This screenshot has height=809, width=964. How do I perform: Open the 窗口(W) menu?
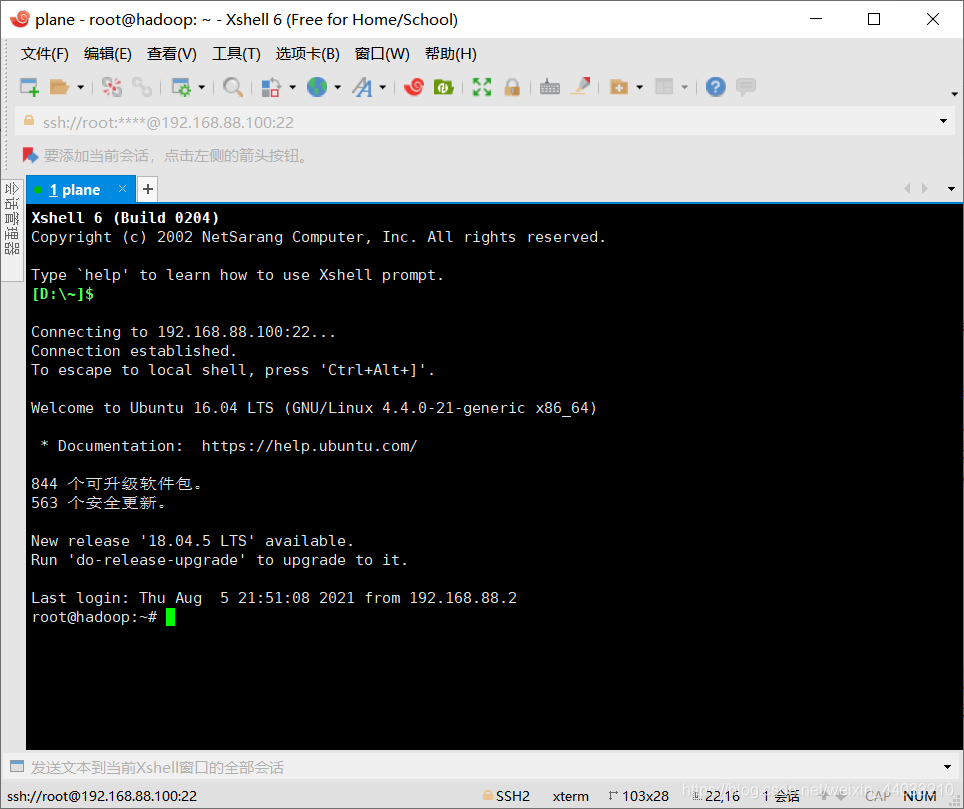pos(382,54)
